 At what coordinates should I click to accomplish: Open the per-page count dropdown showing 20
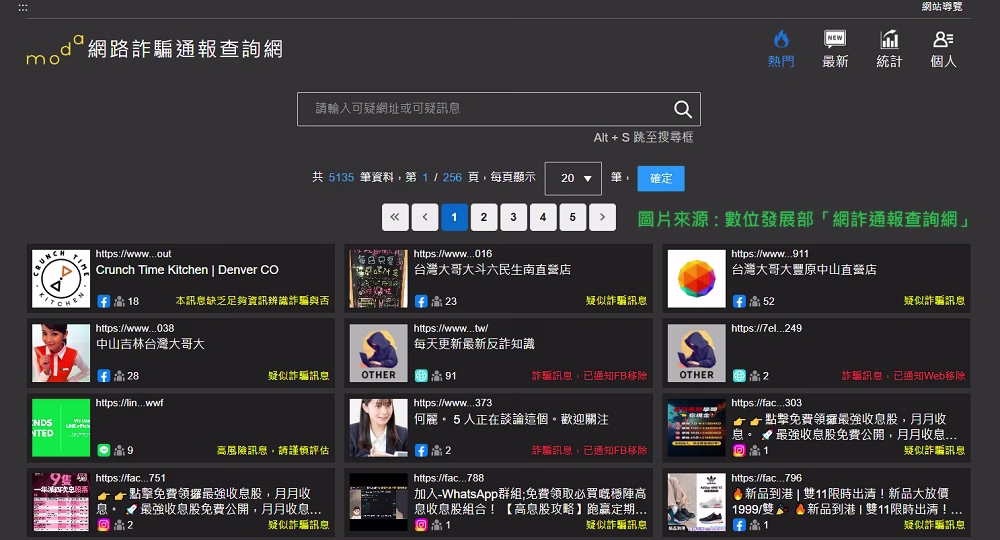tap(573, 178)
